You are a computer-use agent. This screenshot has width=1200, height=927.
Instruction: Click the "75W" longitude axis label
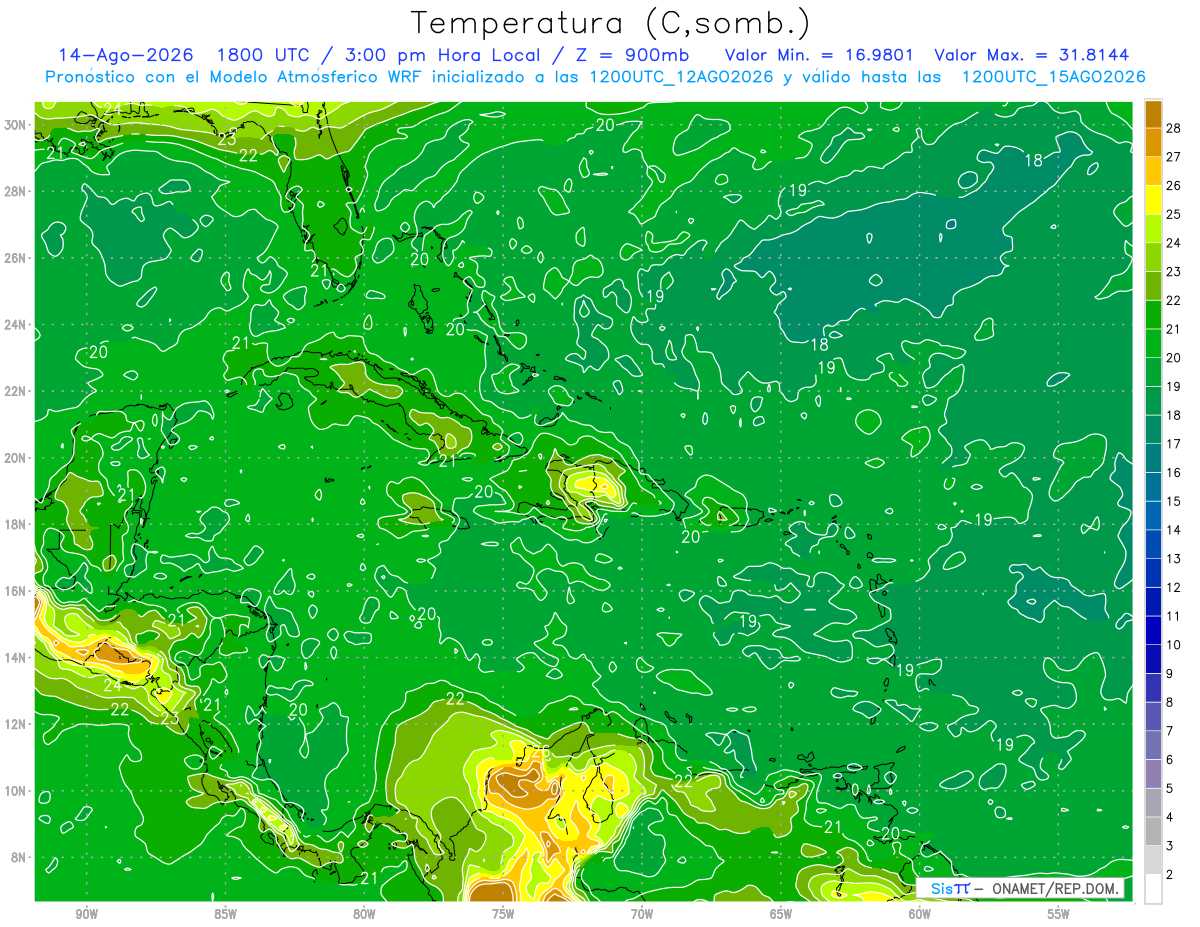click(503, 914)
